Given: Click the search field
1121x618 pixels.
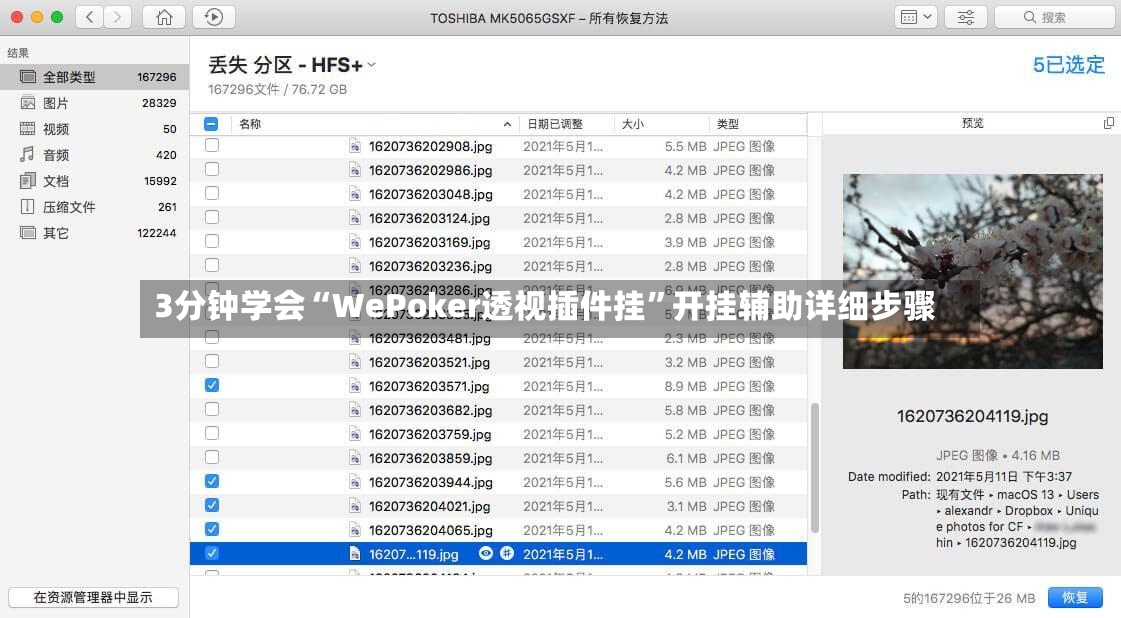Looking at the screenshot, I should coord(1055,16).
